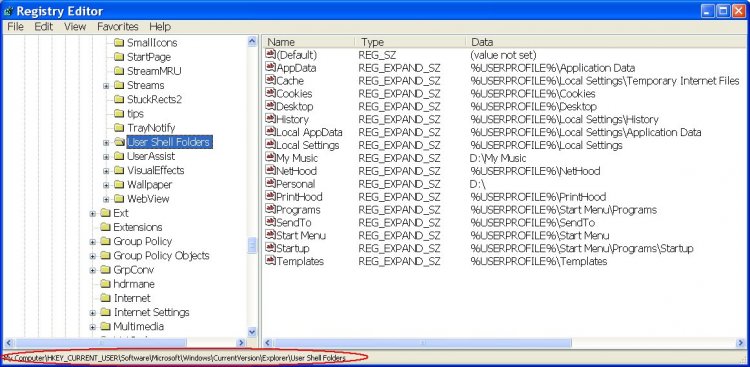Click the Desktop string value icon
Image resolution: width=750 pixels, height=367 pixels.
click(271, 106)
